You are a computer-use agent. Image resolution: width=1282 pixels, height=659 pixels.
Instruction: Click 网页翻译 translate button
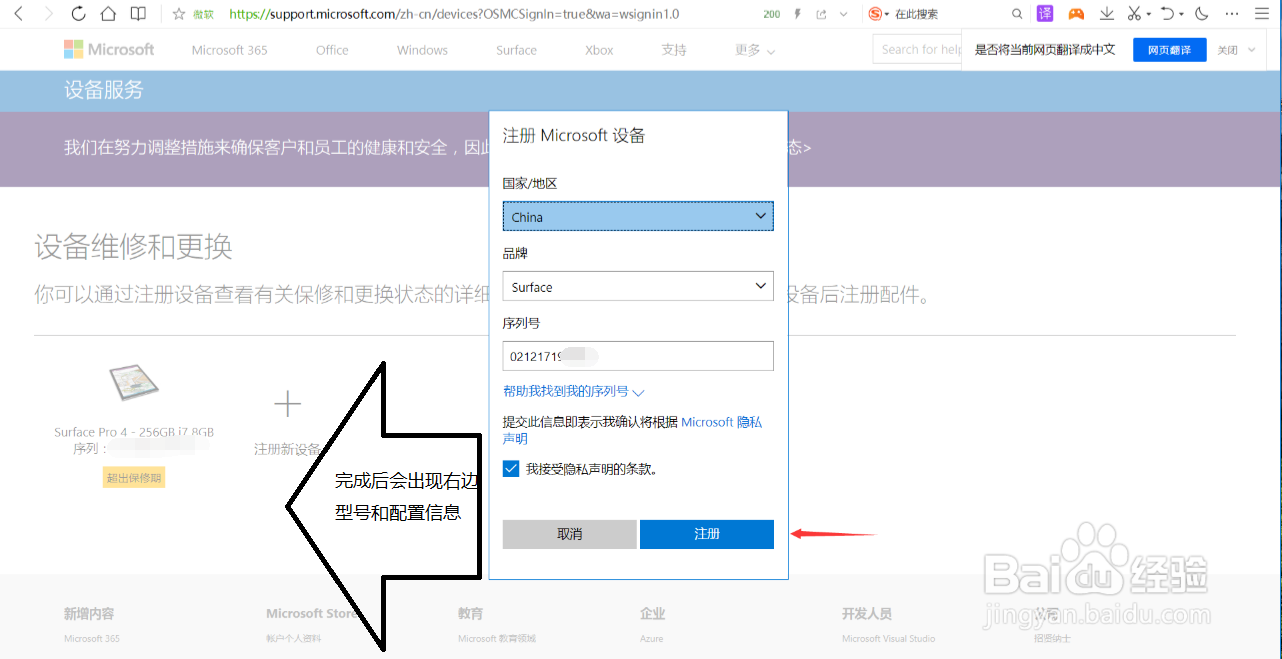coord(1169,50)
